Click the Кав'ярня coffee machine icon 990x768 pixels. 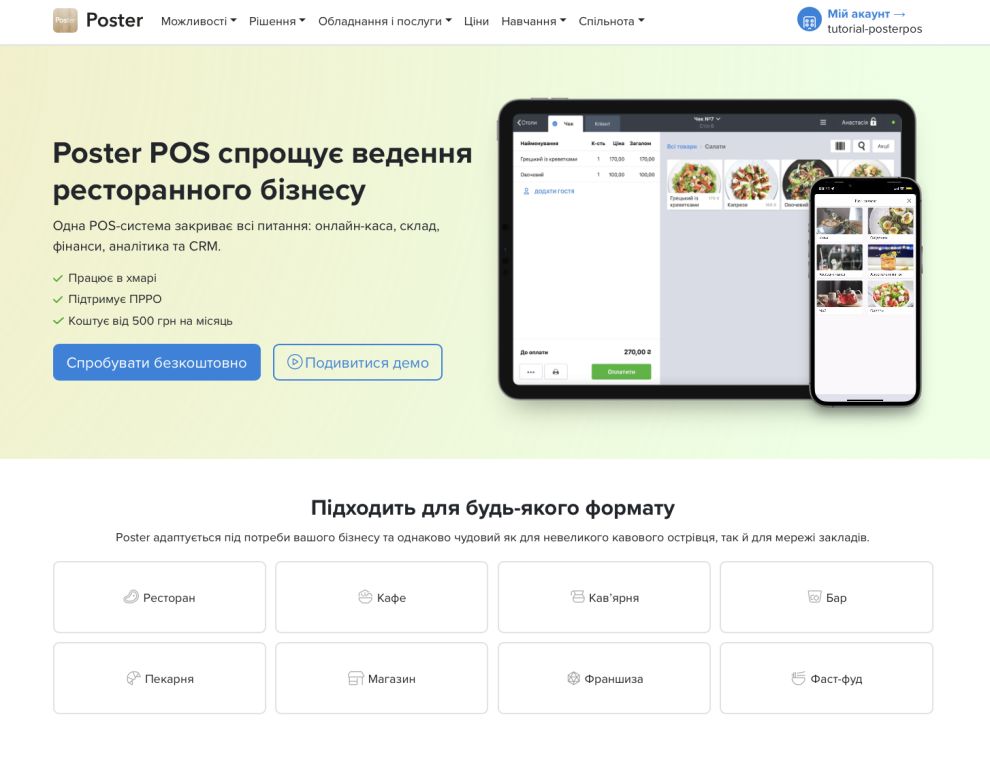coord(577,597)
